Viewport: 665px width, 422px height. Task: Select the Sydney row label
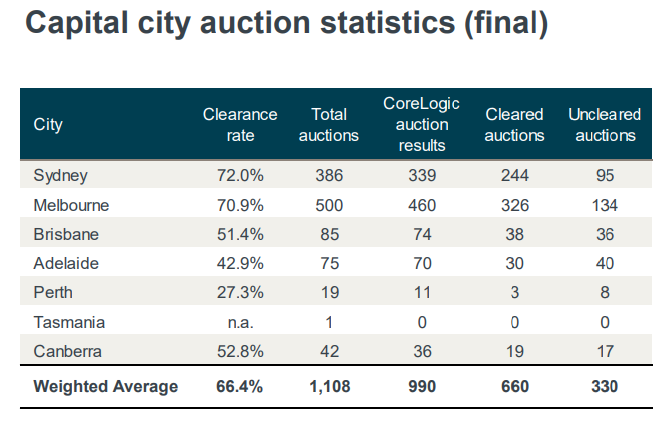[61, 175]
